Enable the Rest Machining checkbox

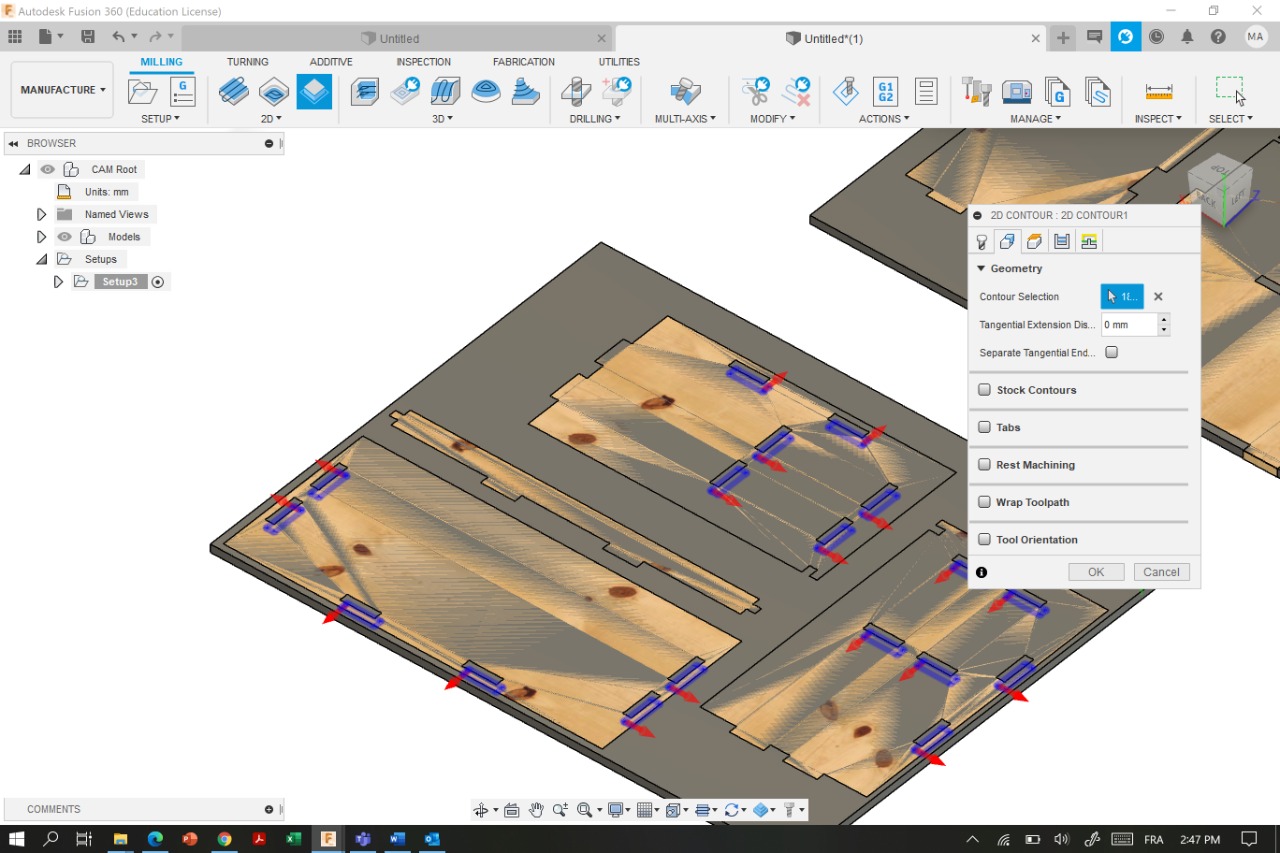pyautogui.click(x=985, y=465)
